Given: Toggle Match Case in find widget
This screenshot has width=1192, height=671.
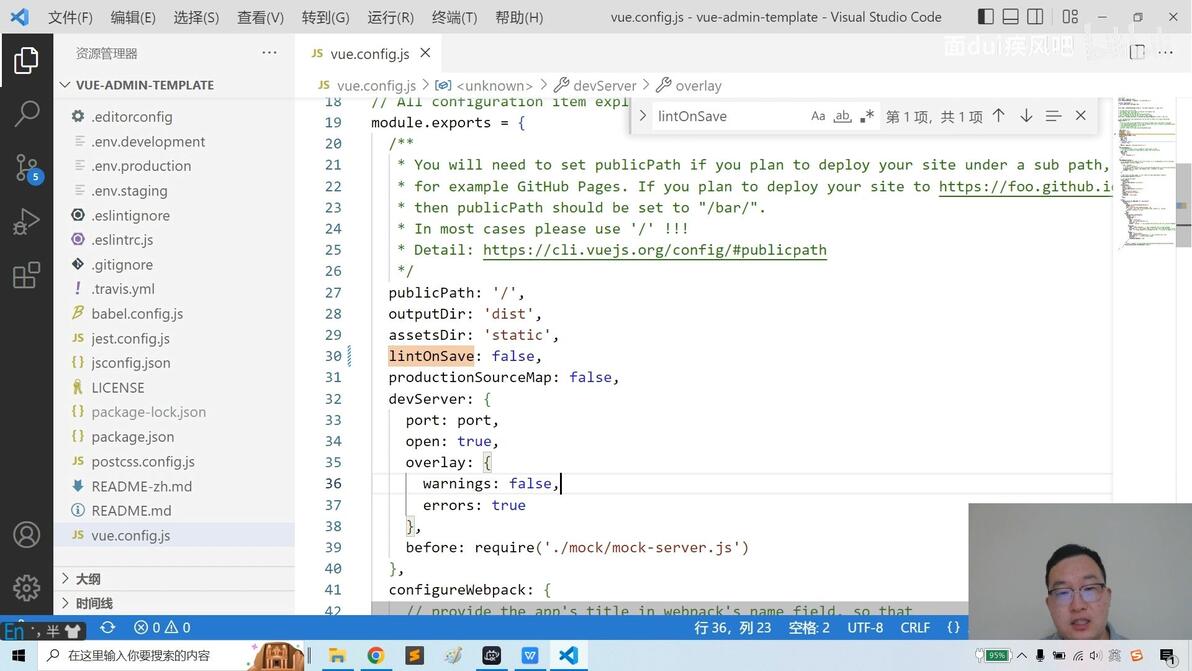Looking at the screenshot, I should (x=818, y=116).
